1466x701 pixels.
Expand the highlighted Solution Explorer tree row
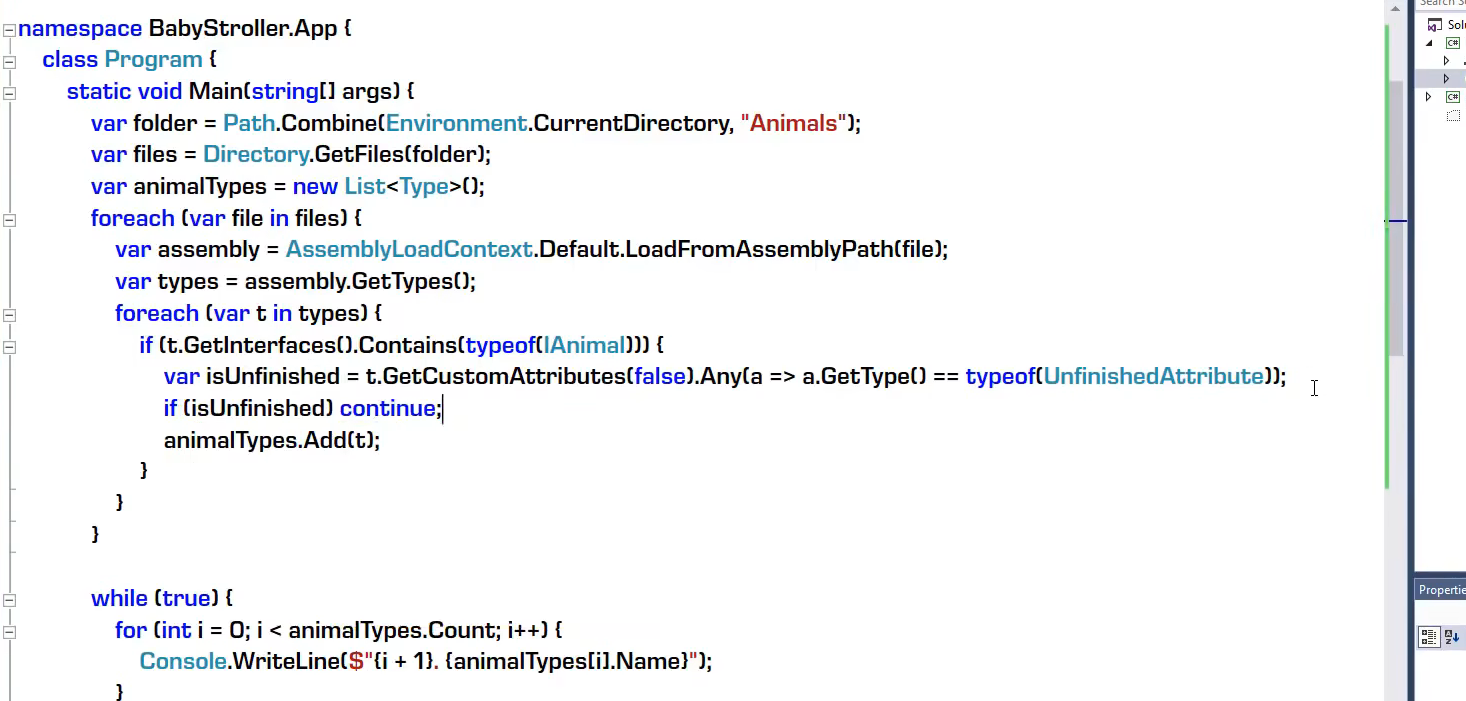point(1446,78)
